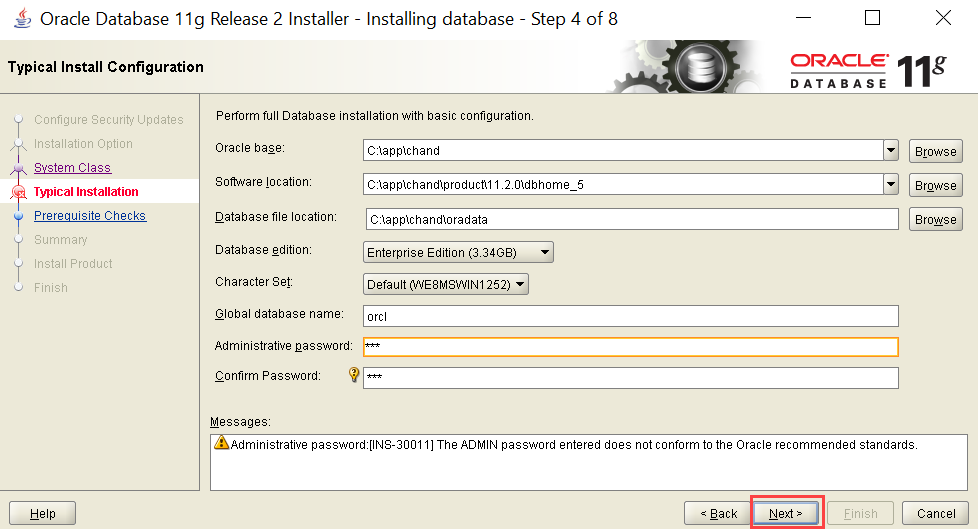Go back with the Back button
The height and width of the screenshot is (529, 979).
coord(718,513)
